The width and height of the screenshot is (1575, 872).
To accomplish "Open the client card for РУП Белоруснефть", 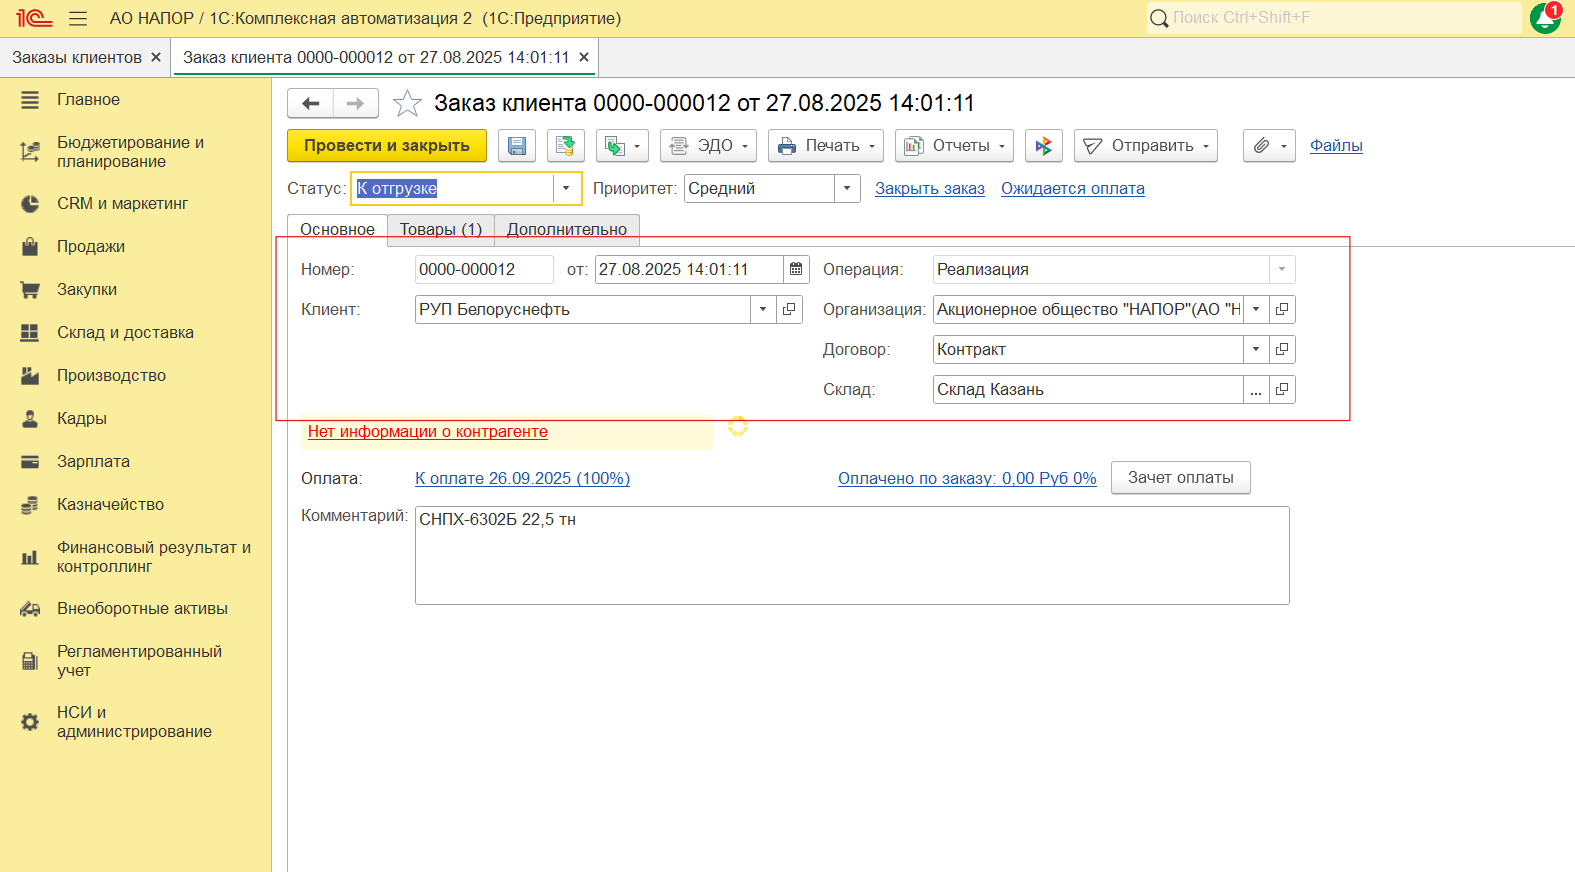I will click(789, 310).
